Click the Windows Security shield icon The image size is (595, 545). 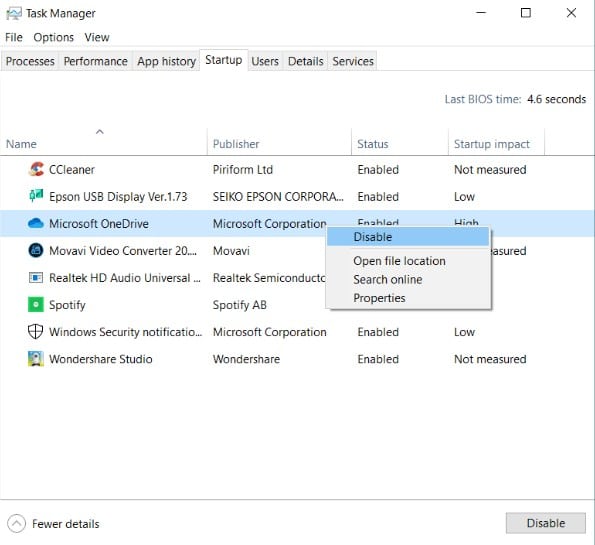[36, 332]
